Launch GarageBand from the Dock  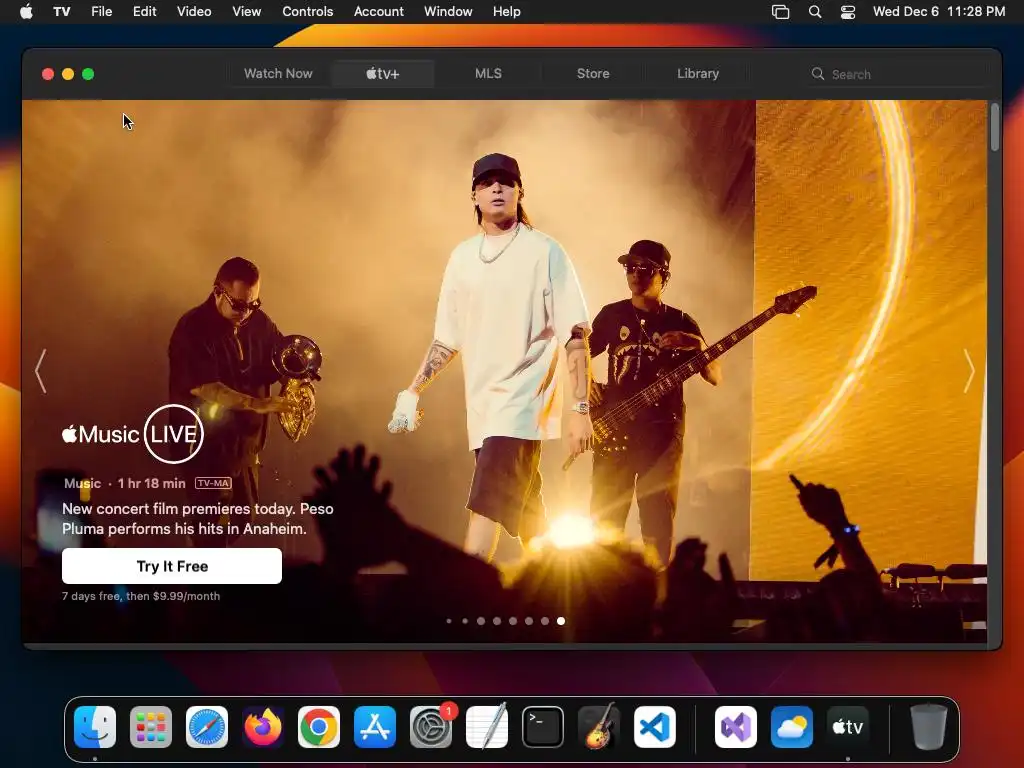tap(599, 727)
